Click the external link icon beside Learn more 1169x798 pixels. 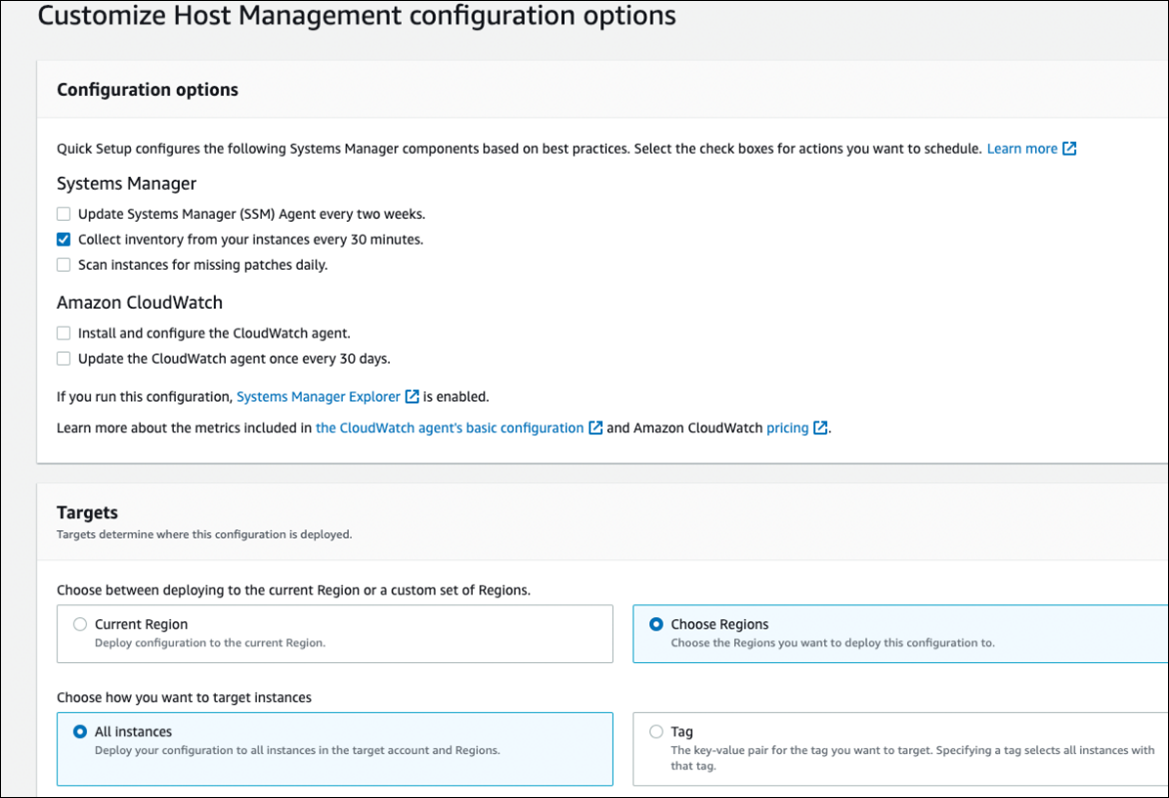[1069, 149]
